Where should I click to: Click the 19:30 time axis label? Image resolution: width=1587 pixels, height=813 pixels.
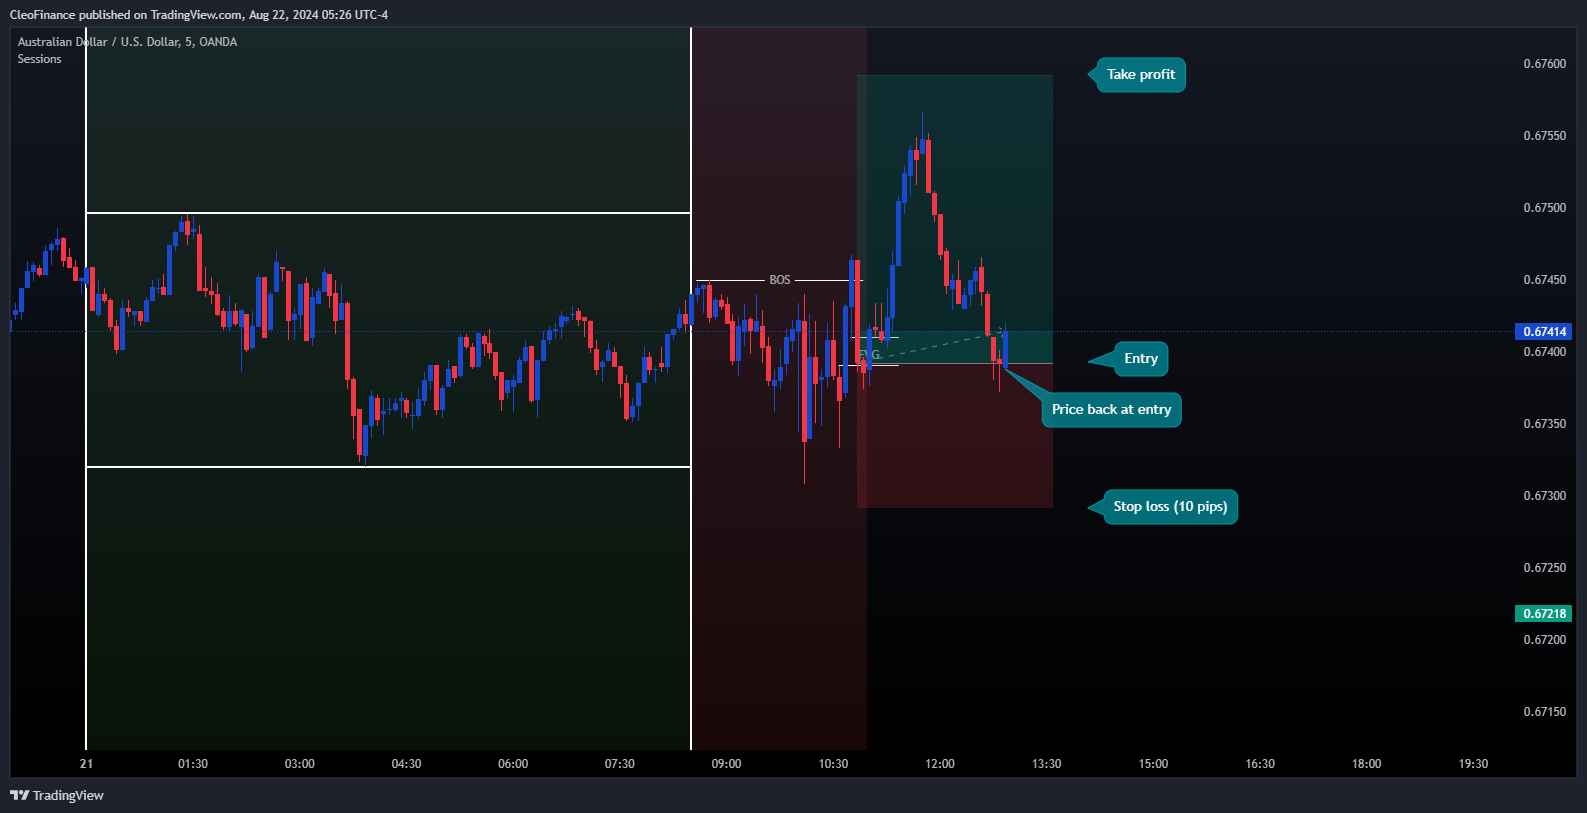coord(1473,764)
